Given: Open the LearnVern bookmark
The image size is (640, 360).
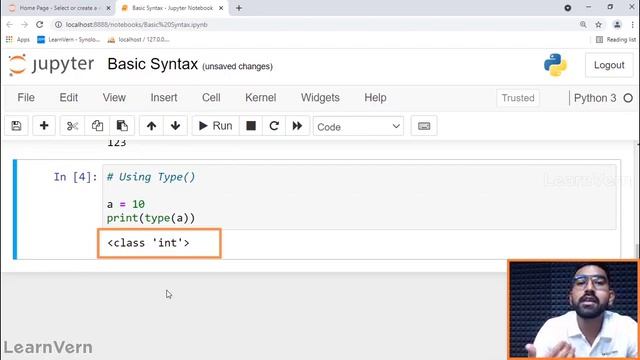Looking at the screenshot, I should (69, 40).
